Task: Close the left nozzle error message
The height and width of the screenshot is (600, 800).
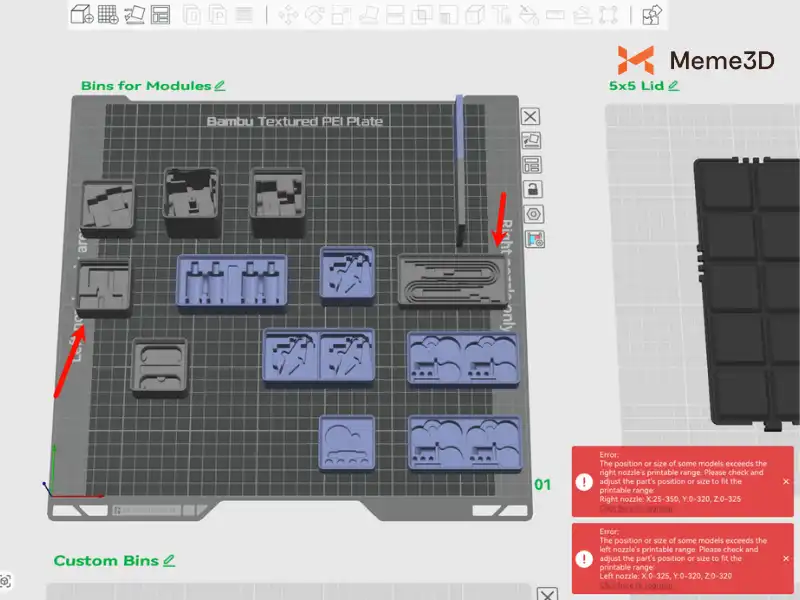Action: (x=785, y=558)
